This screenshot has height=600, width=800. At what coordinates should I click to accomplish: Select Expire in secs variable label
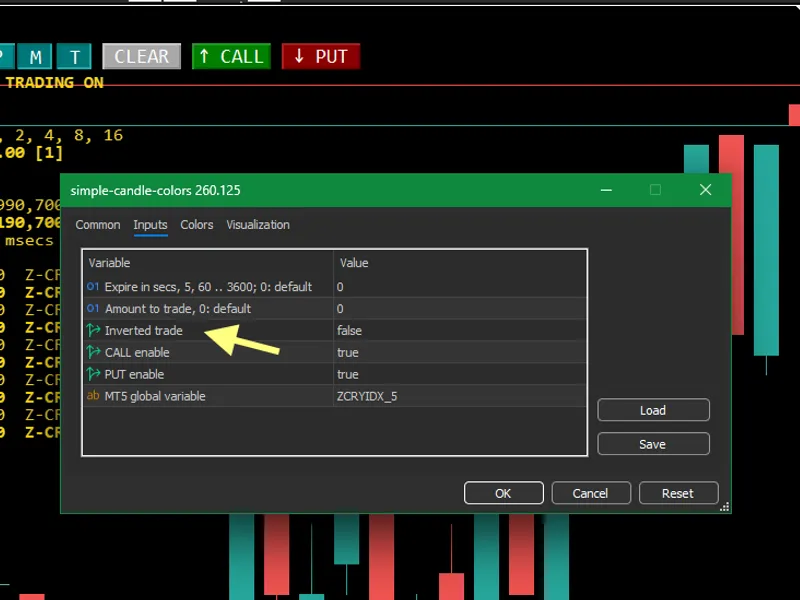pos(208,287)
